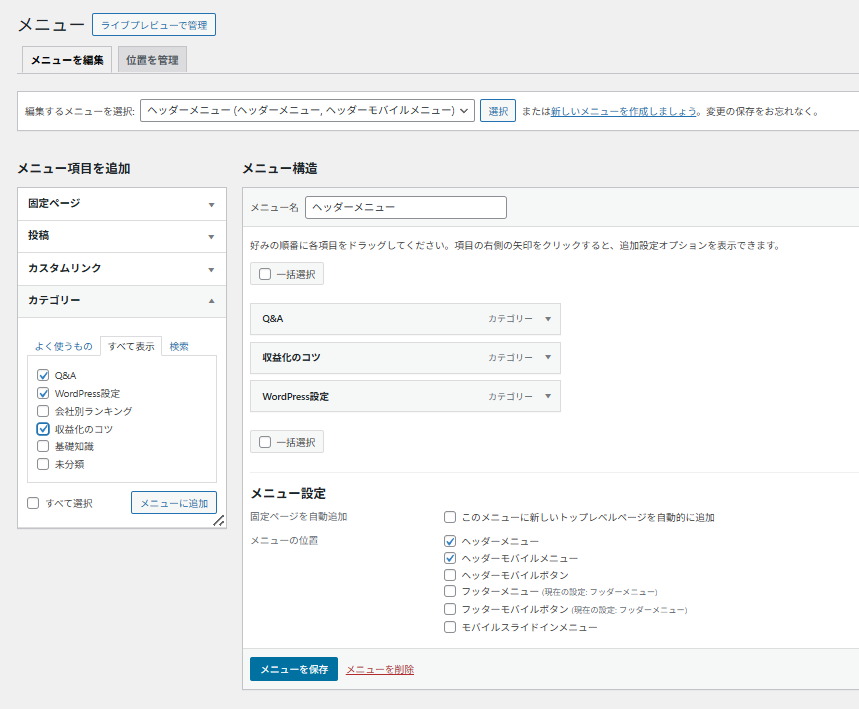Select the よく使うもの category tab
Image resolution: width=859 pixels, height=709 pixels.
point(63,346)
